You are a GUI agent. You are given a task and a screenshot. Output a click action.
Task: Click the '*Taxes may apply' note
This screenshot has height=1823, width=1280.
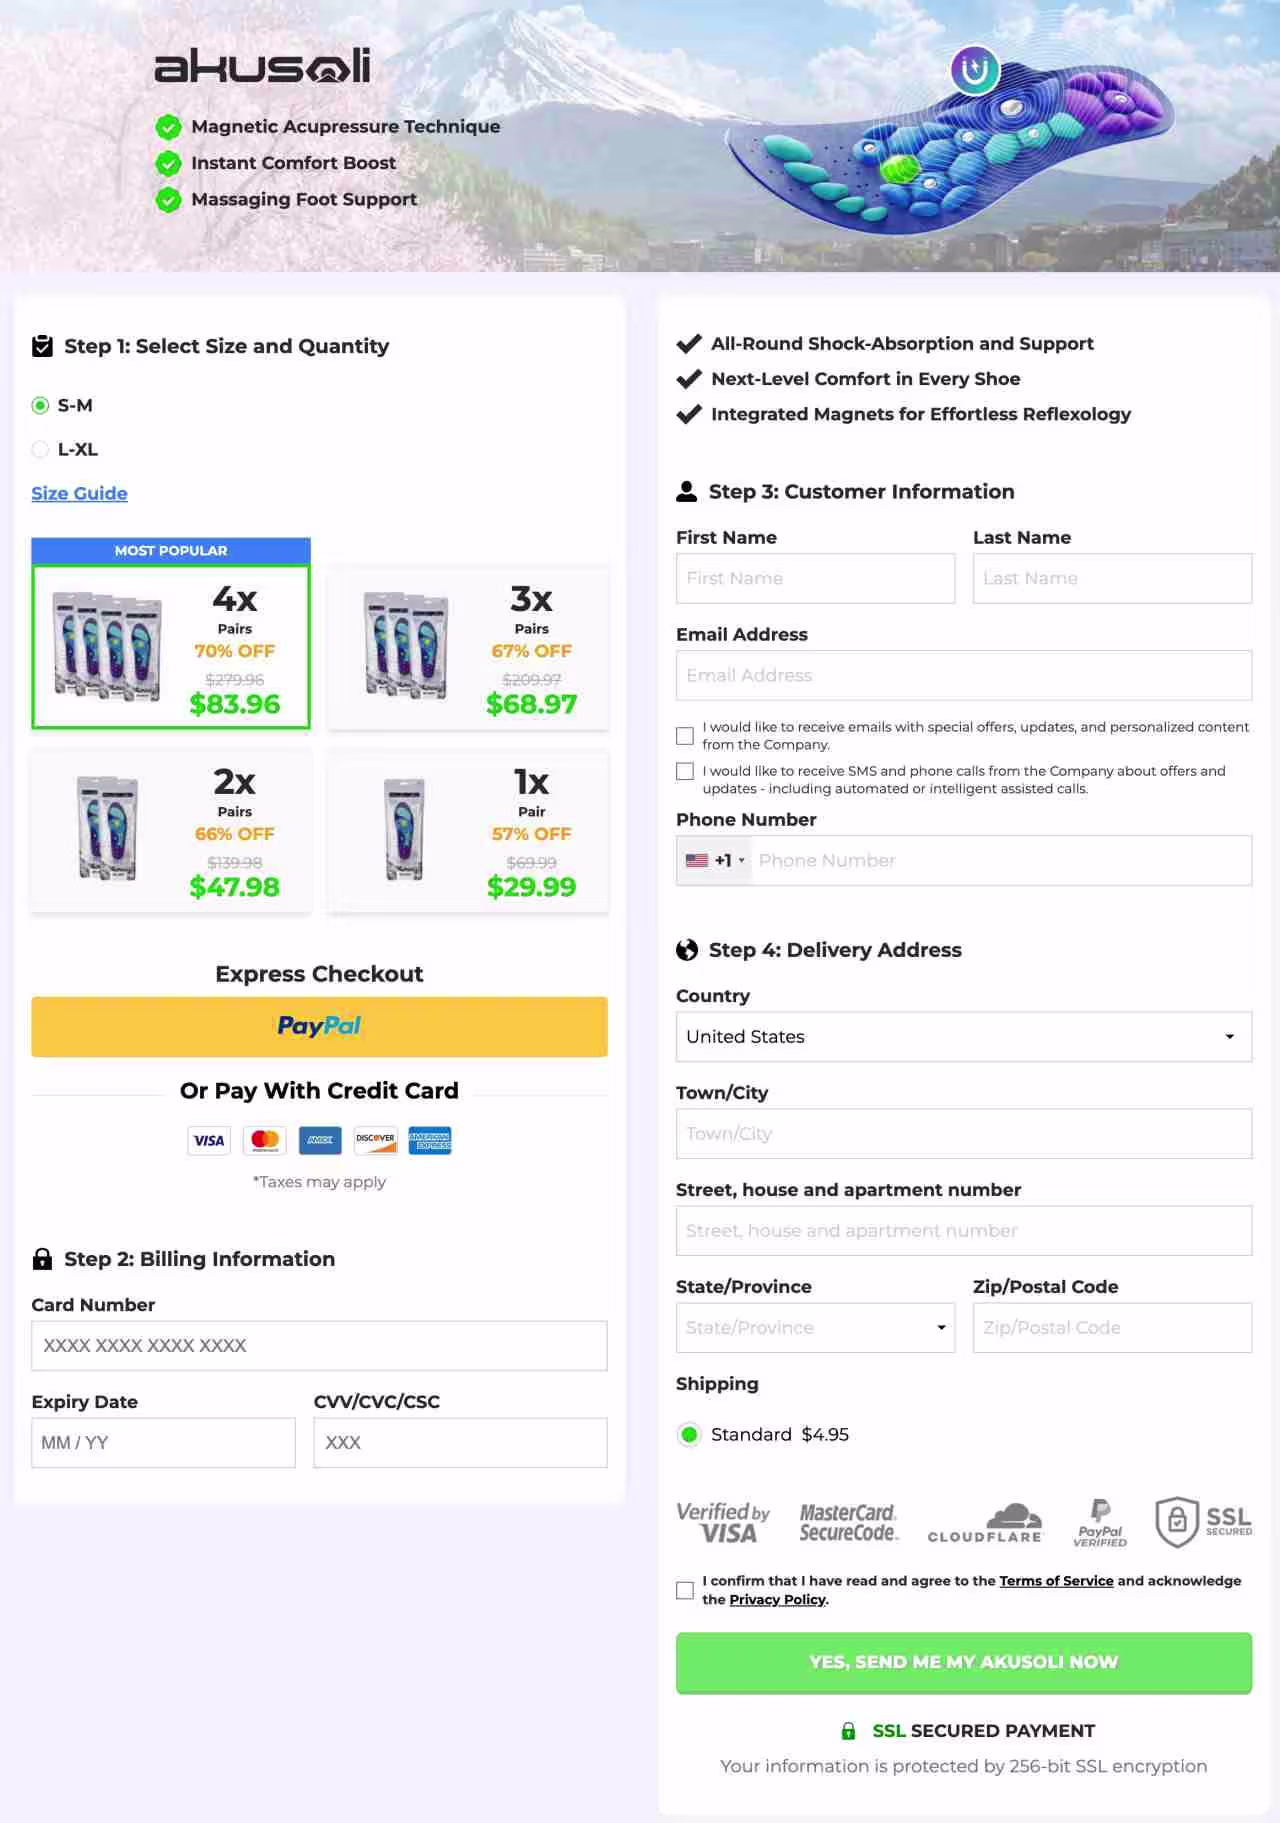pyautogui.click(x=319, y=1182)
